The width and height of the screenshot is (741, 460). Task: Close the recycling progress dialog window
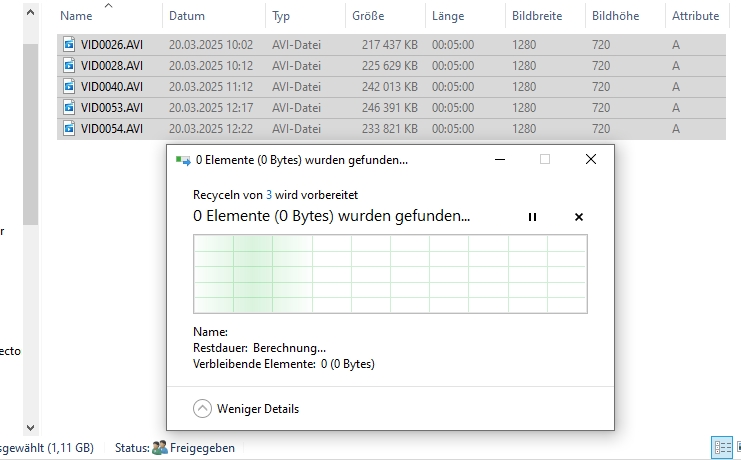591,159
